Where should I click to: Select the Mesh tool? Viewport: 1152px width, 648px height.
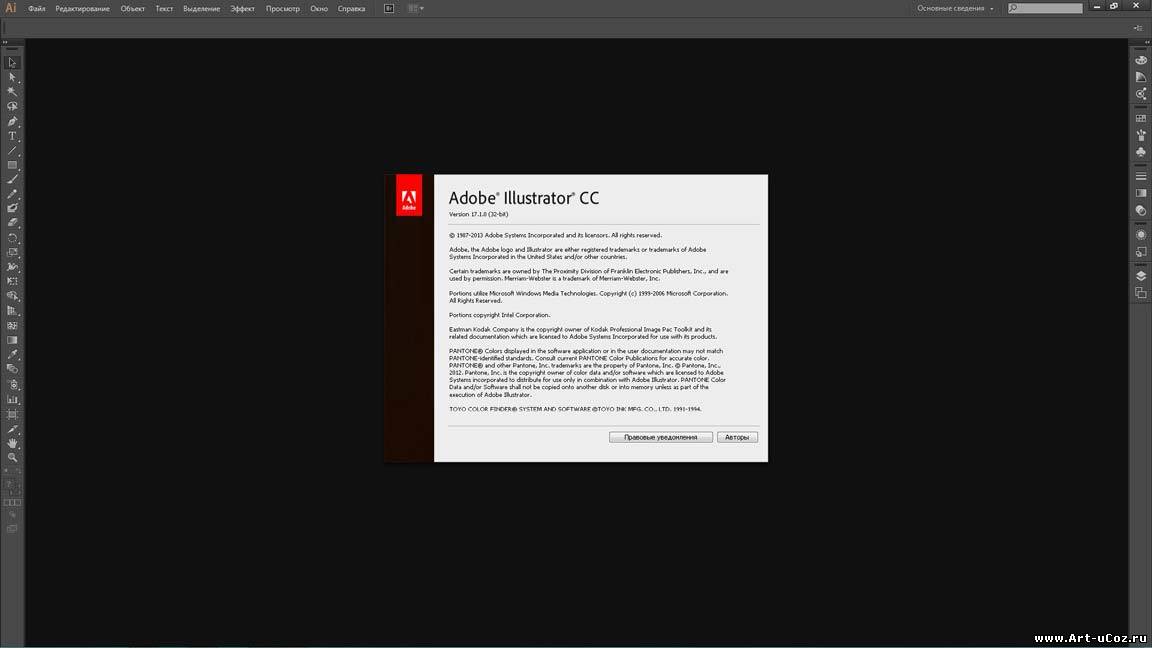coord(12,325)
